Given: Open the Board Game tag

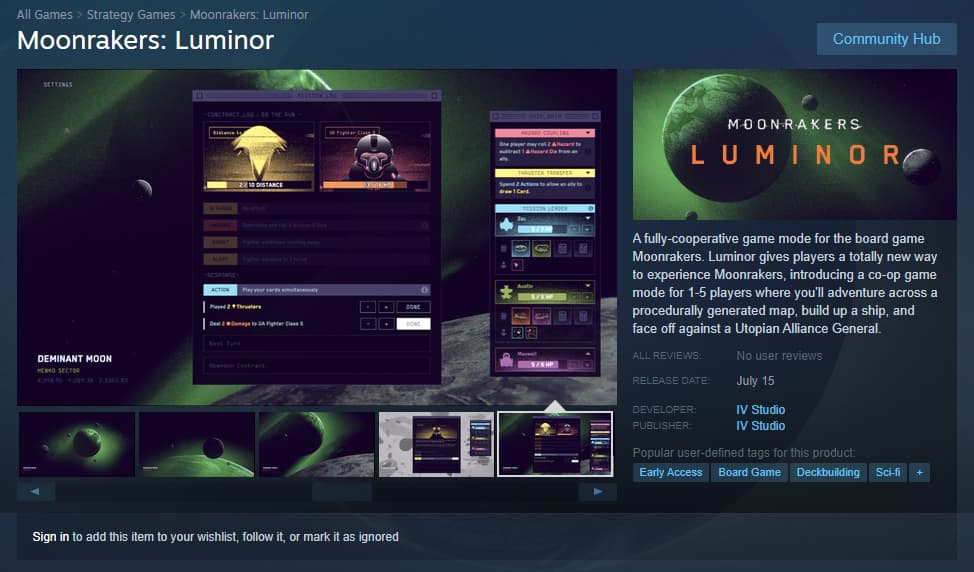Looking at the screenshot, I should point(750,473).
